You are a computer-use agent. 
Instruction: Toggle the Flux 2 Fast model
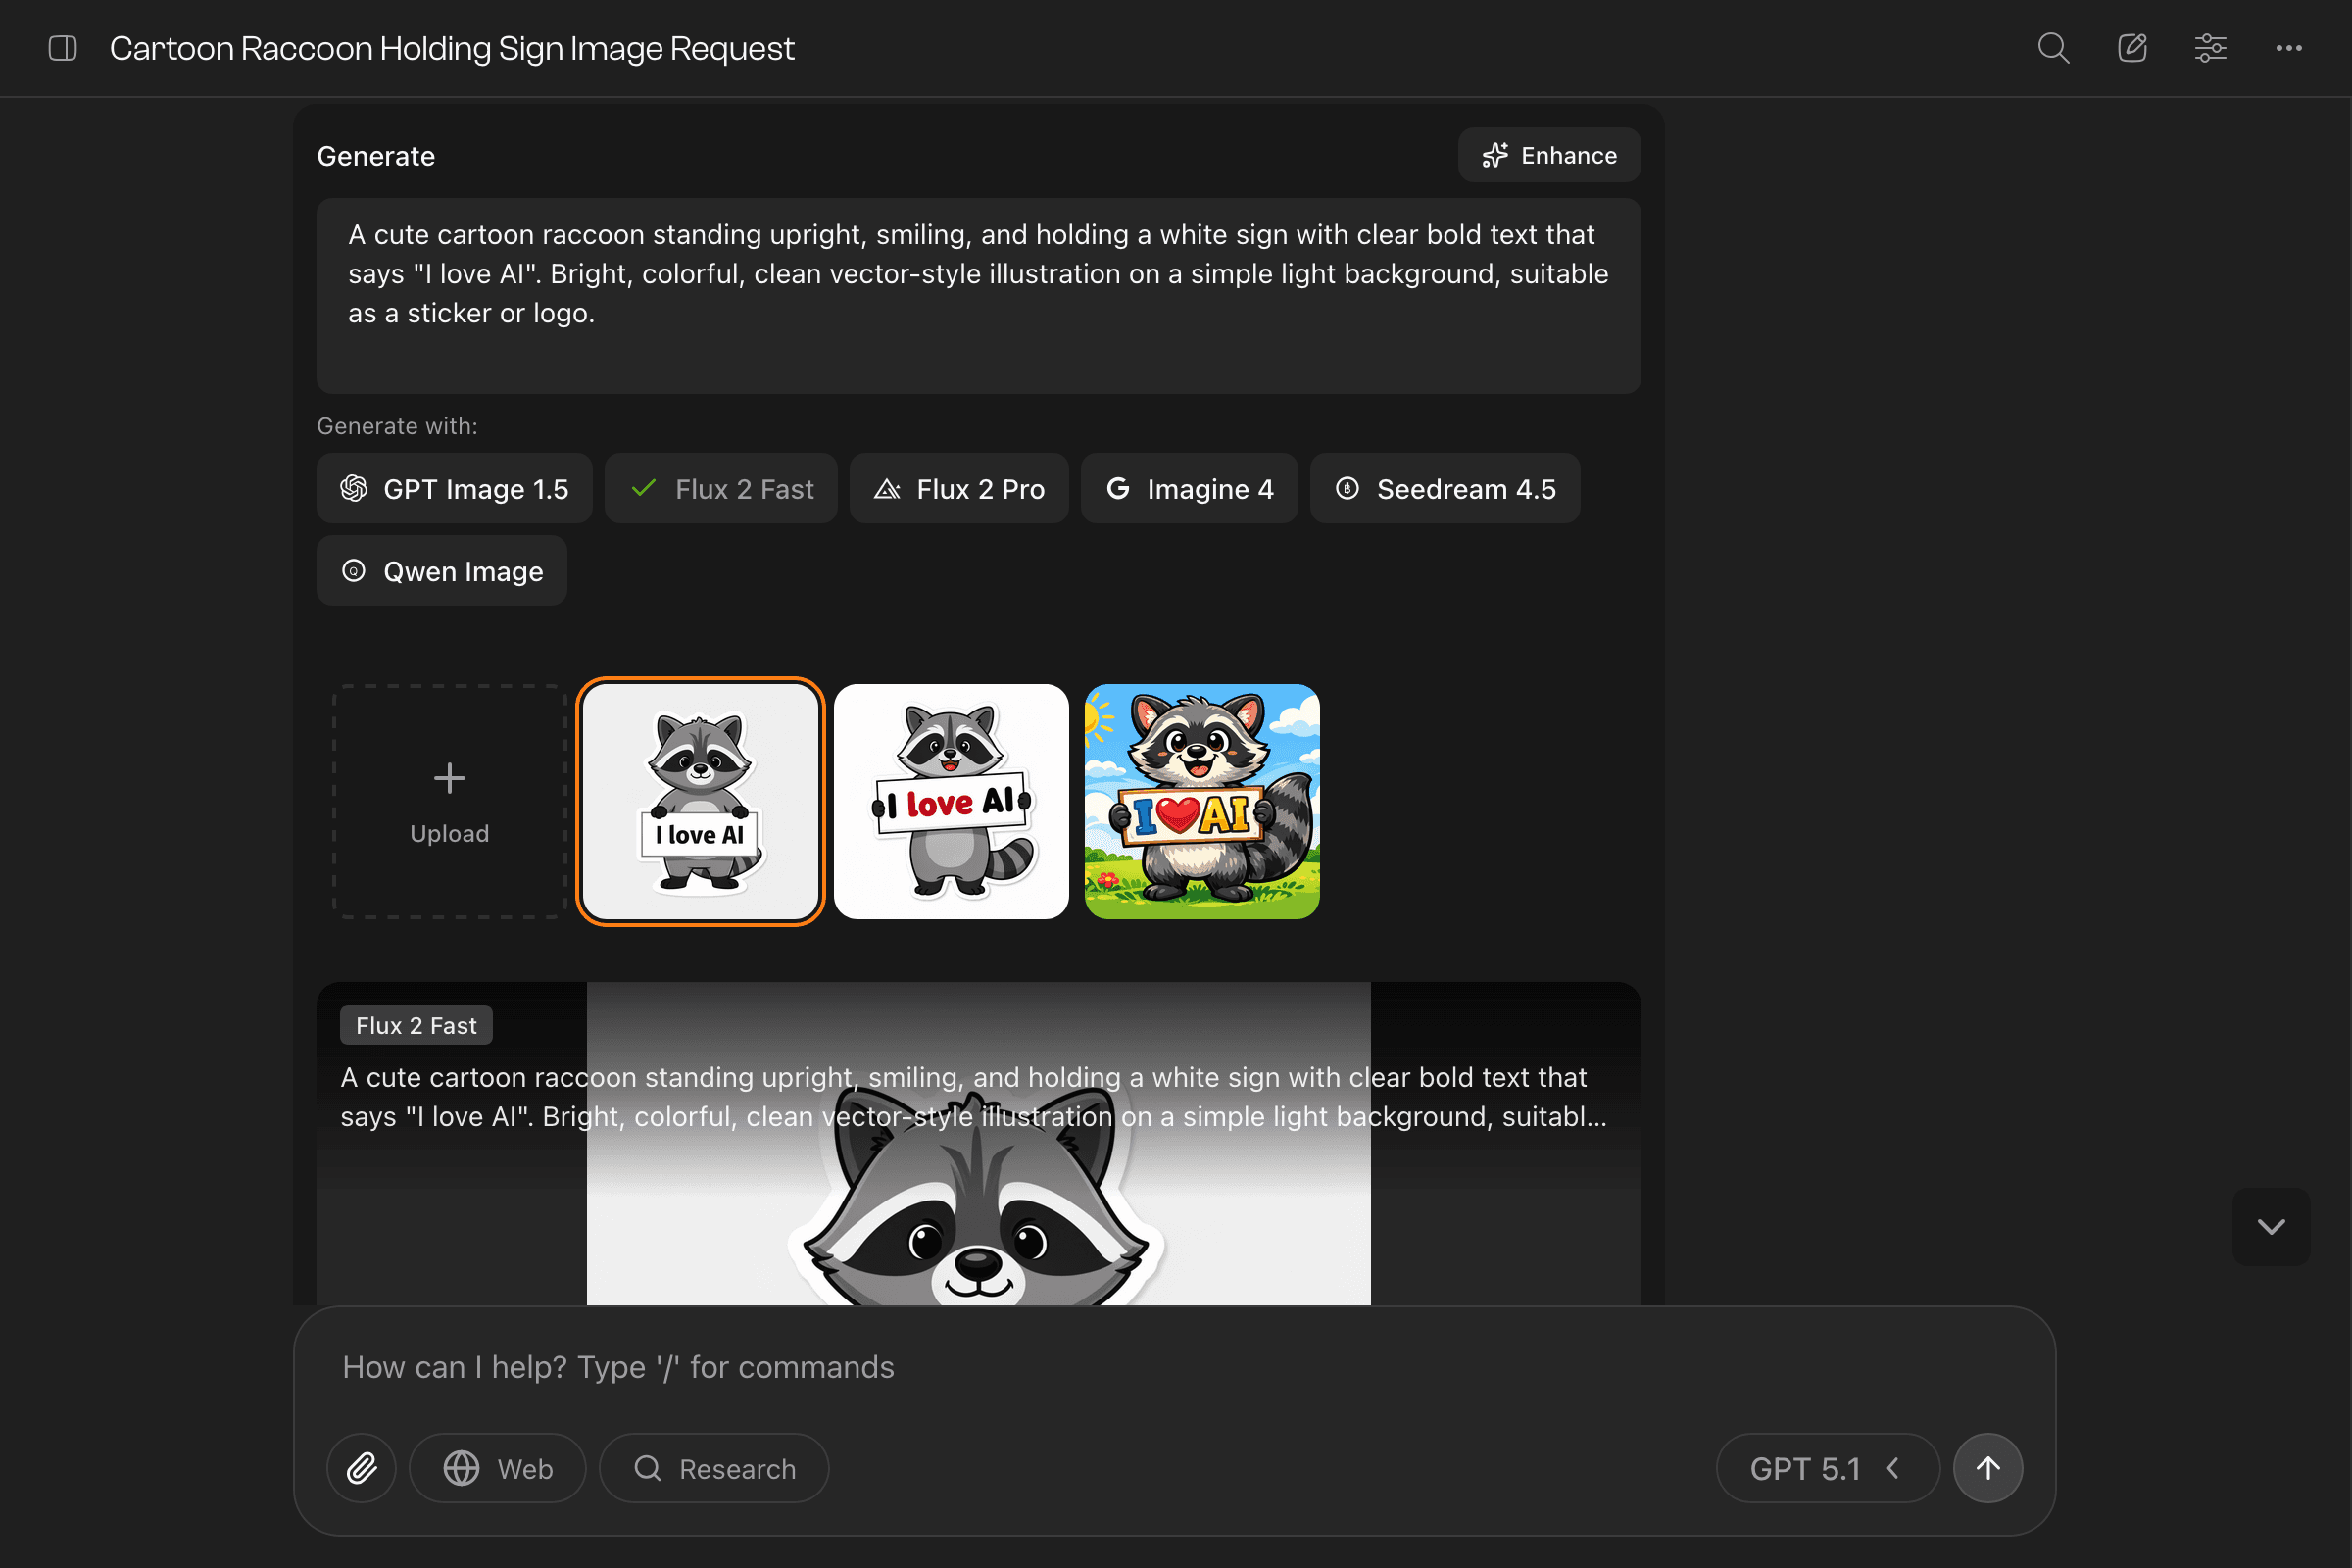[x=721, y=489]
